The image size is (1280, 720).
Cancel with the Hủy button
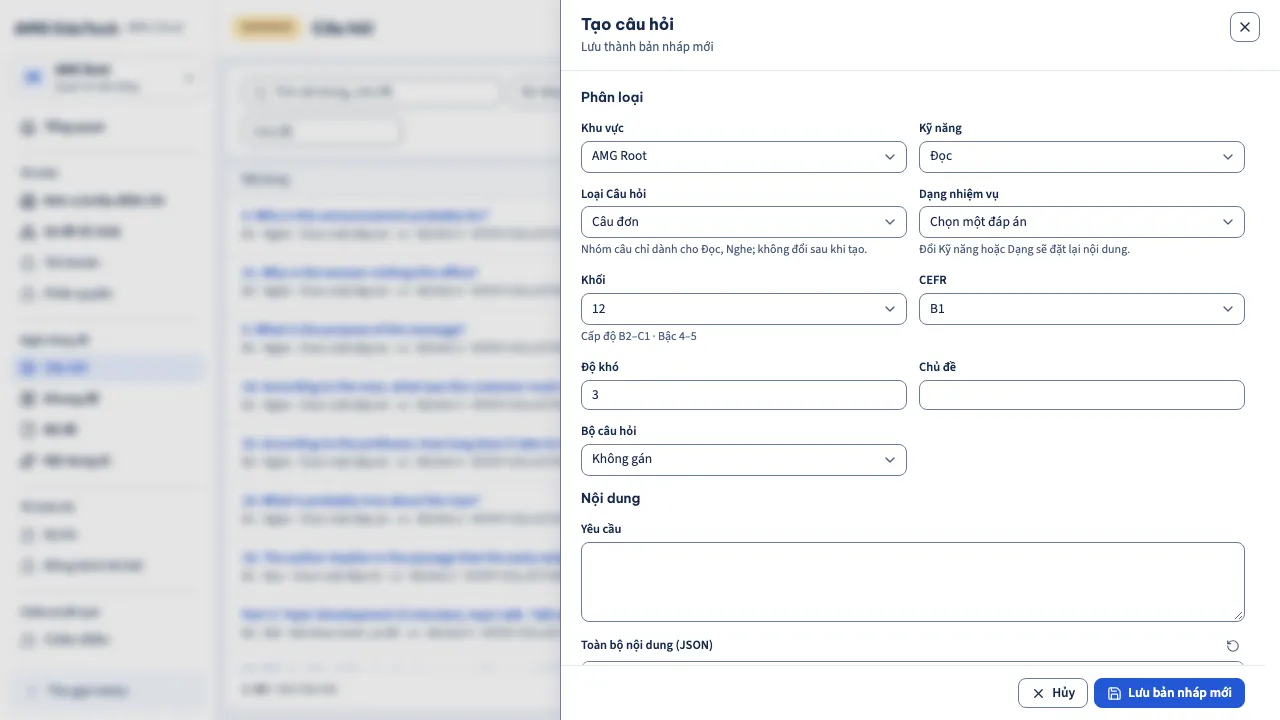(1052, 693)
